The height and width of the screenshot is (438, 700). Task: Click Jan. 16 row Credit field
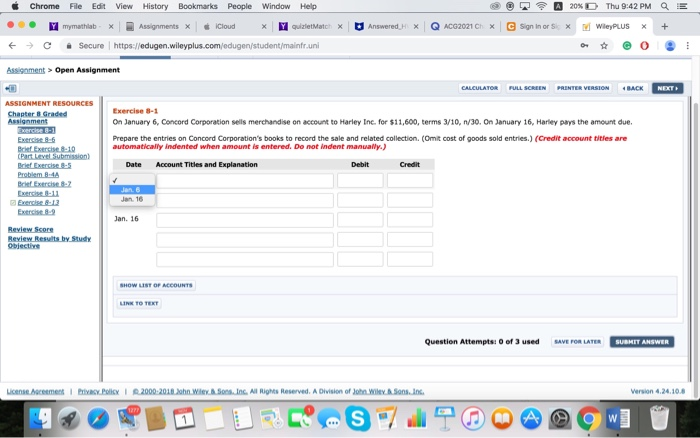pyautogui.click(x=410, y=220)
